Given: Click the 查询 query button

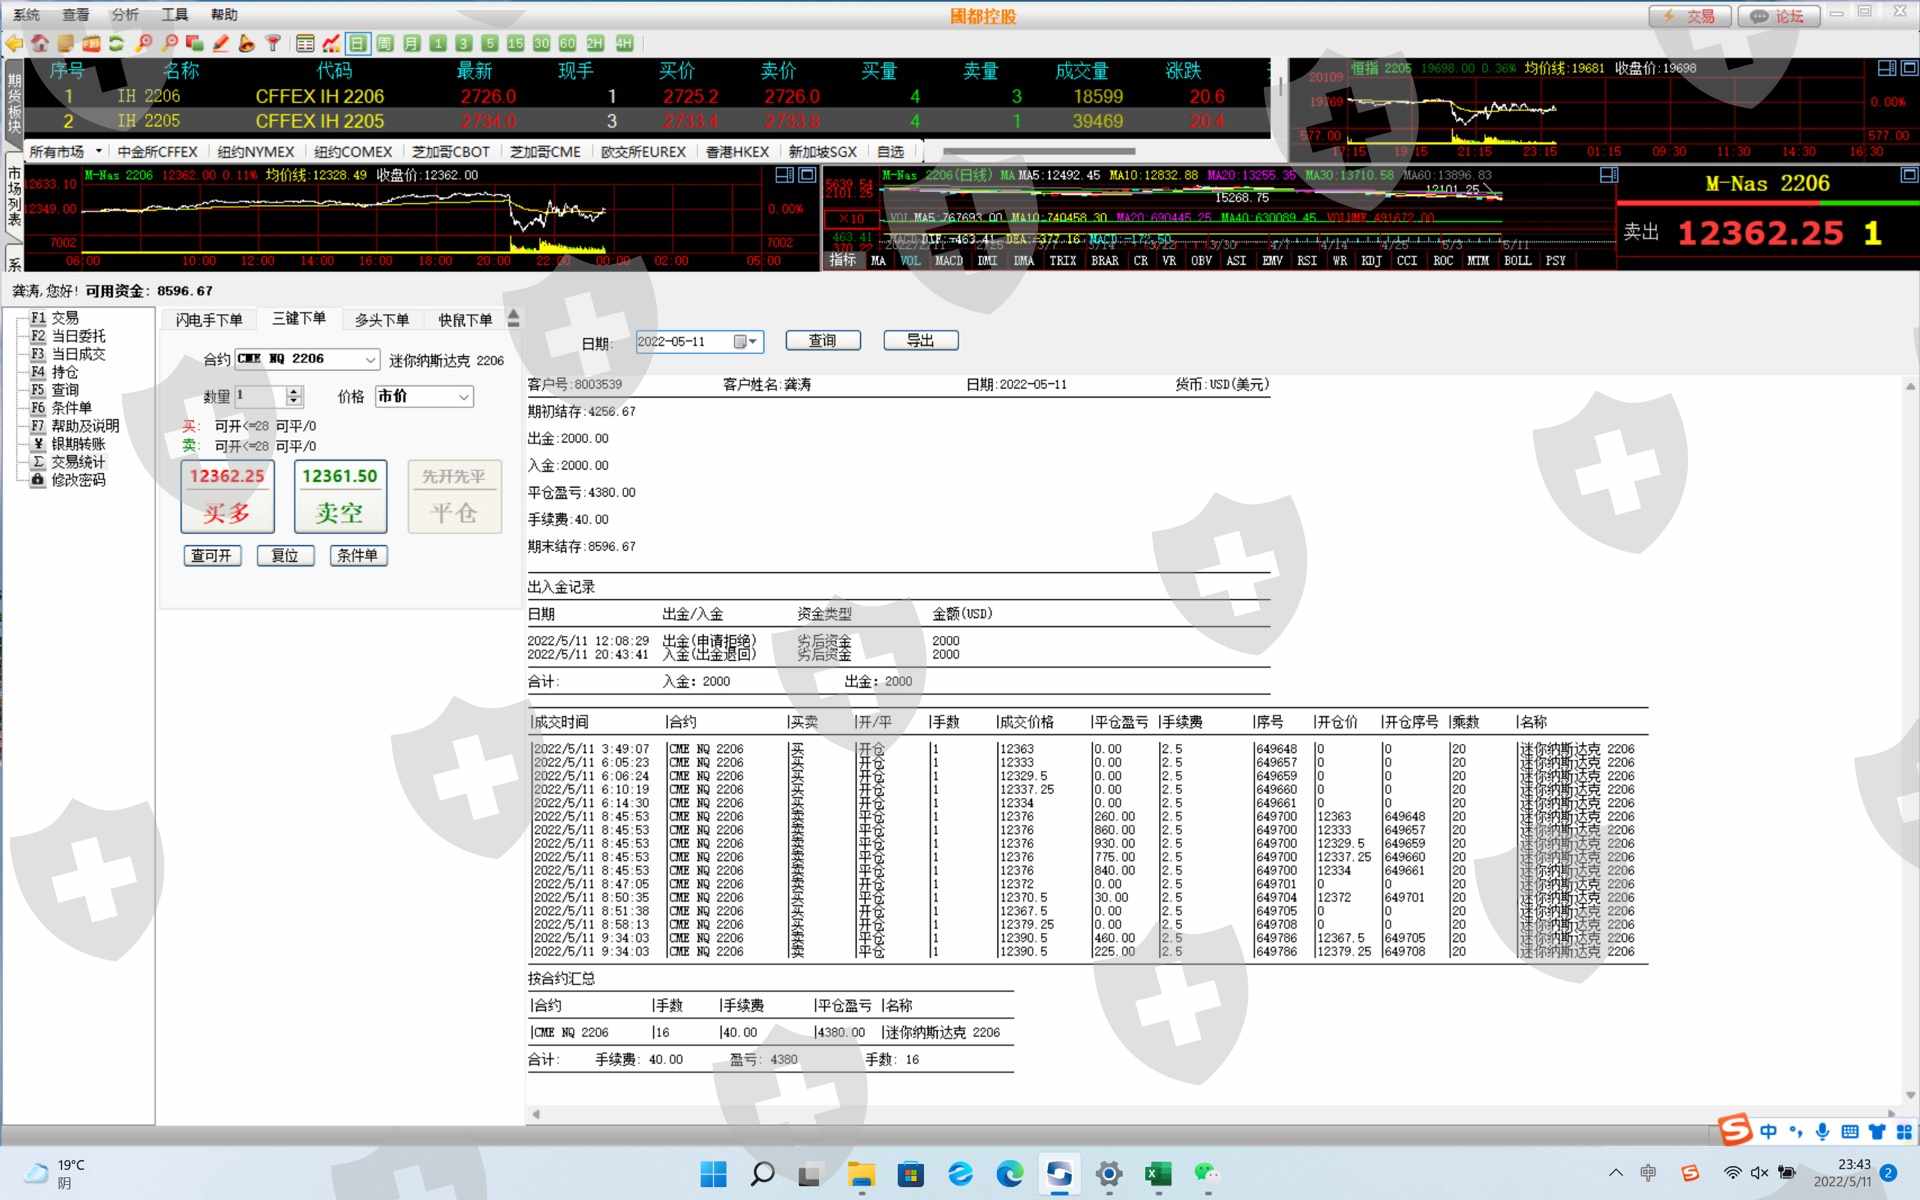Looking at the screenshot, I should pos(822,341).
